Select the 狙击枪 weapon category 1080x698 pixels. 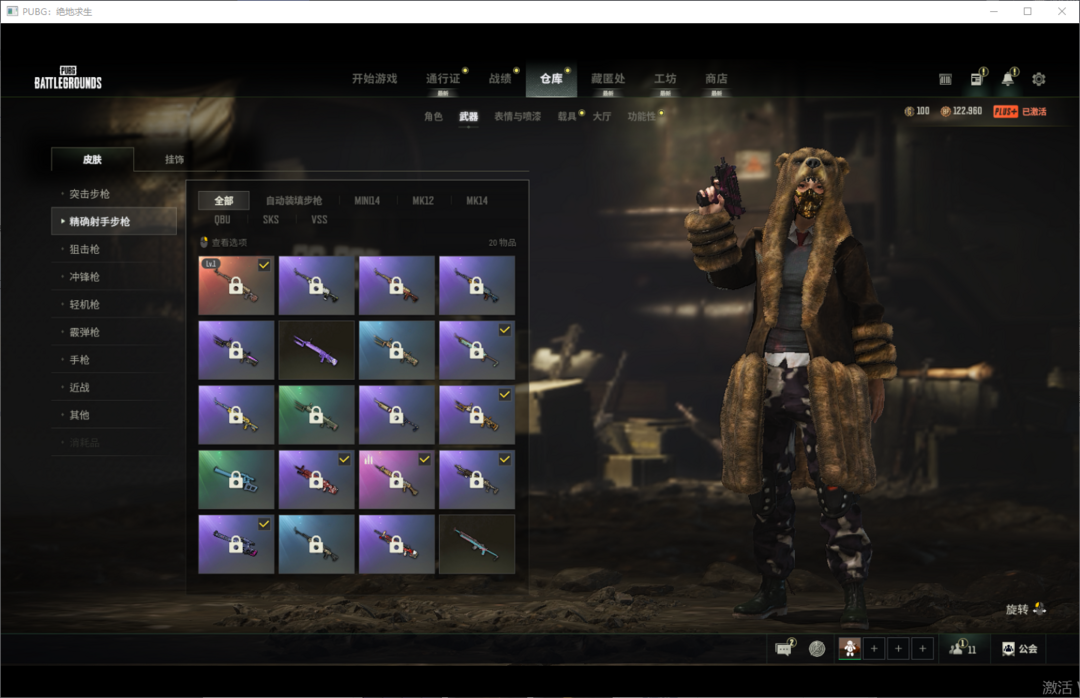click(x=84, y=249)
